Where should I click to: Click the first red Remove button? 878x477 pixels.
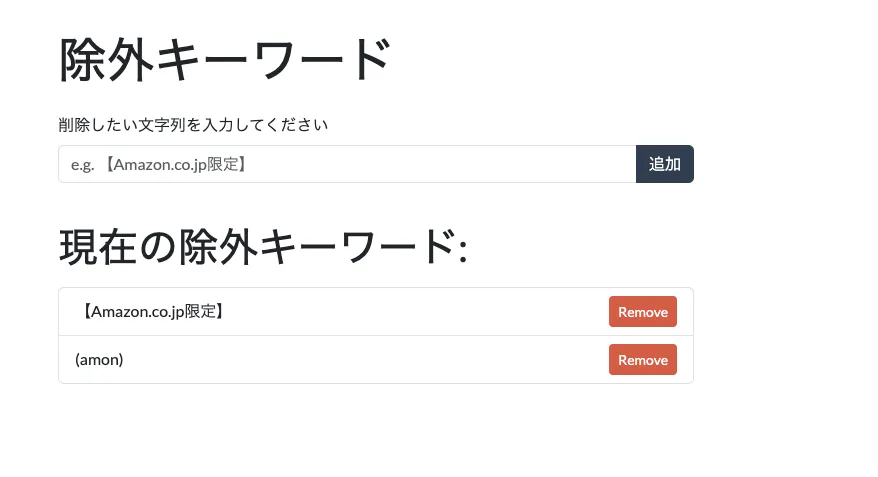(x=642, y=312)
